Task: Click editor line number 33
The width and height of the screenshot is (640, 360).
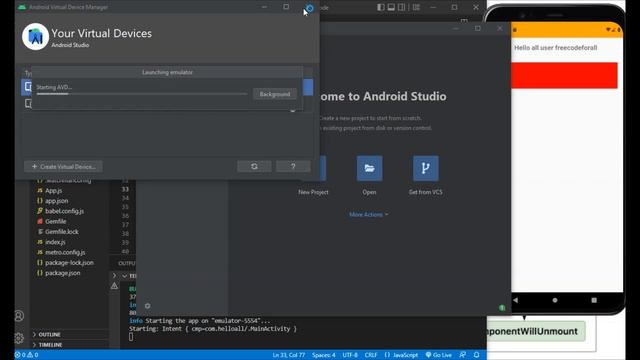Action: pos(125,189)
